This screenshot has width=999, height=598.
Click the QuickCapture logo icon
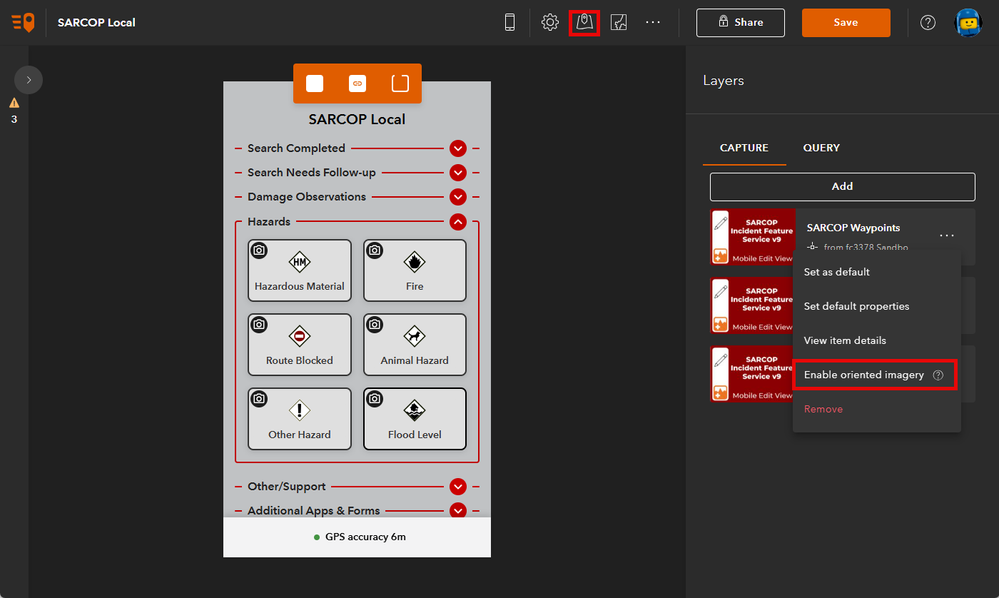pos(23,22)
